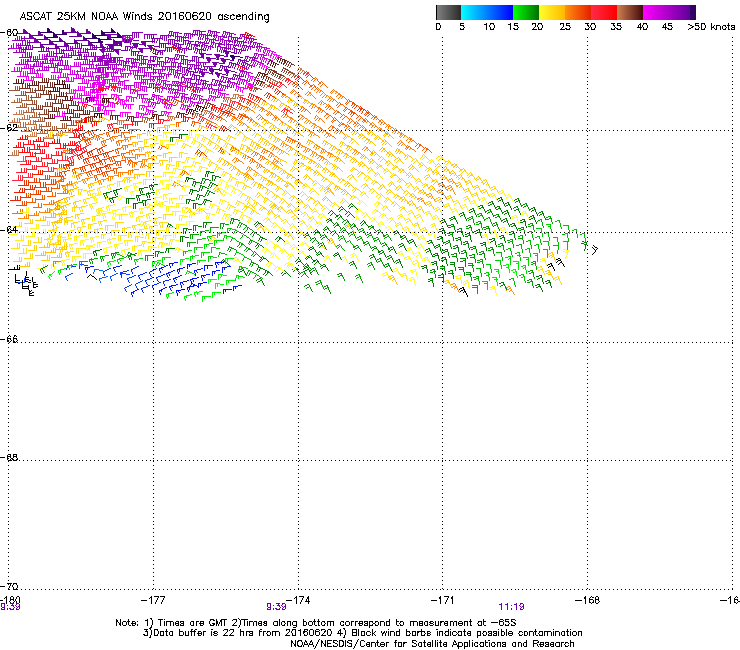Viewport: 740px width, 650px height.
Task: Click the '20' legend scale label
Action: point(537,27)
